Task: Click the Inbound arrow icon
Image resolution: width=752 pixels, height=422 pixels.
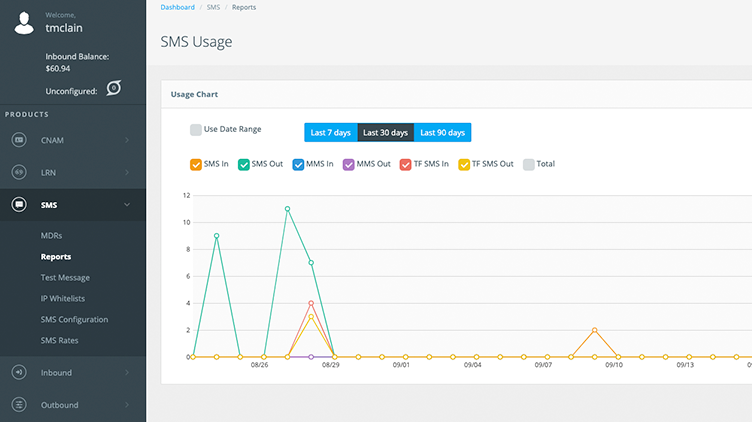Action: click(19, 372)
